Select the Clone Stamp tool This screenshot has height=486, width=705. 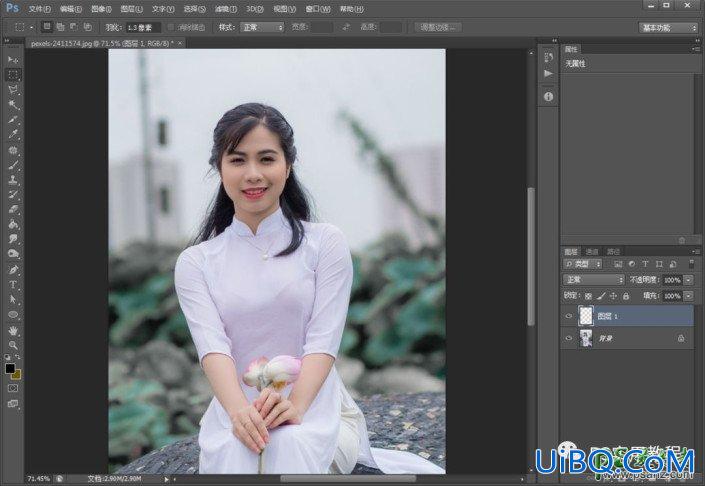(13, 180)
